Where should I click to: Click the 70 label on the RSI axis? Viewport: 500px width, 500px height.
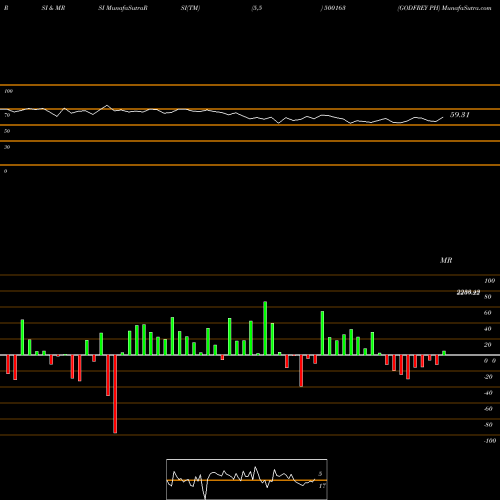coord(7,115)
